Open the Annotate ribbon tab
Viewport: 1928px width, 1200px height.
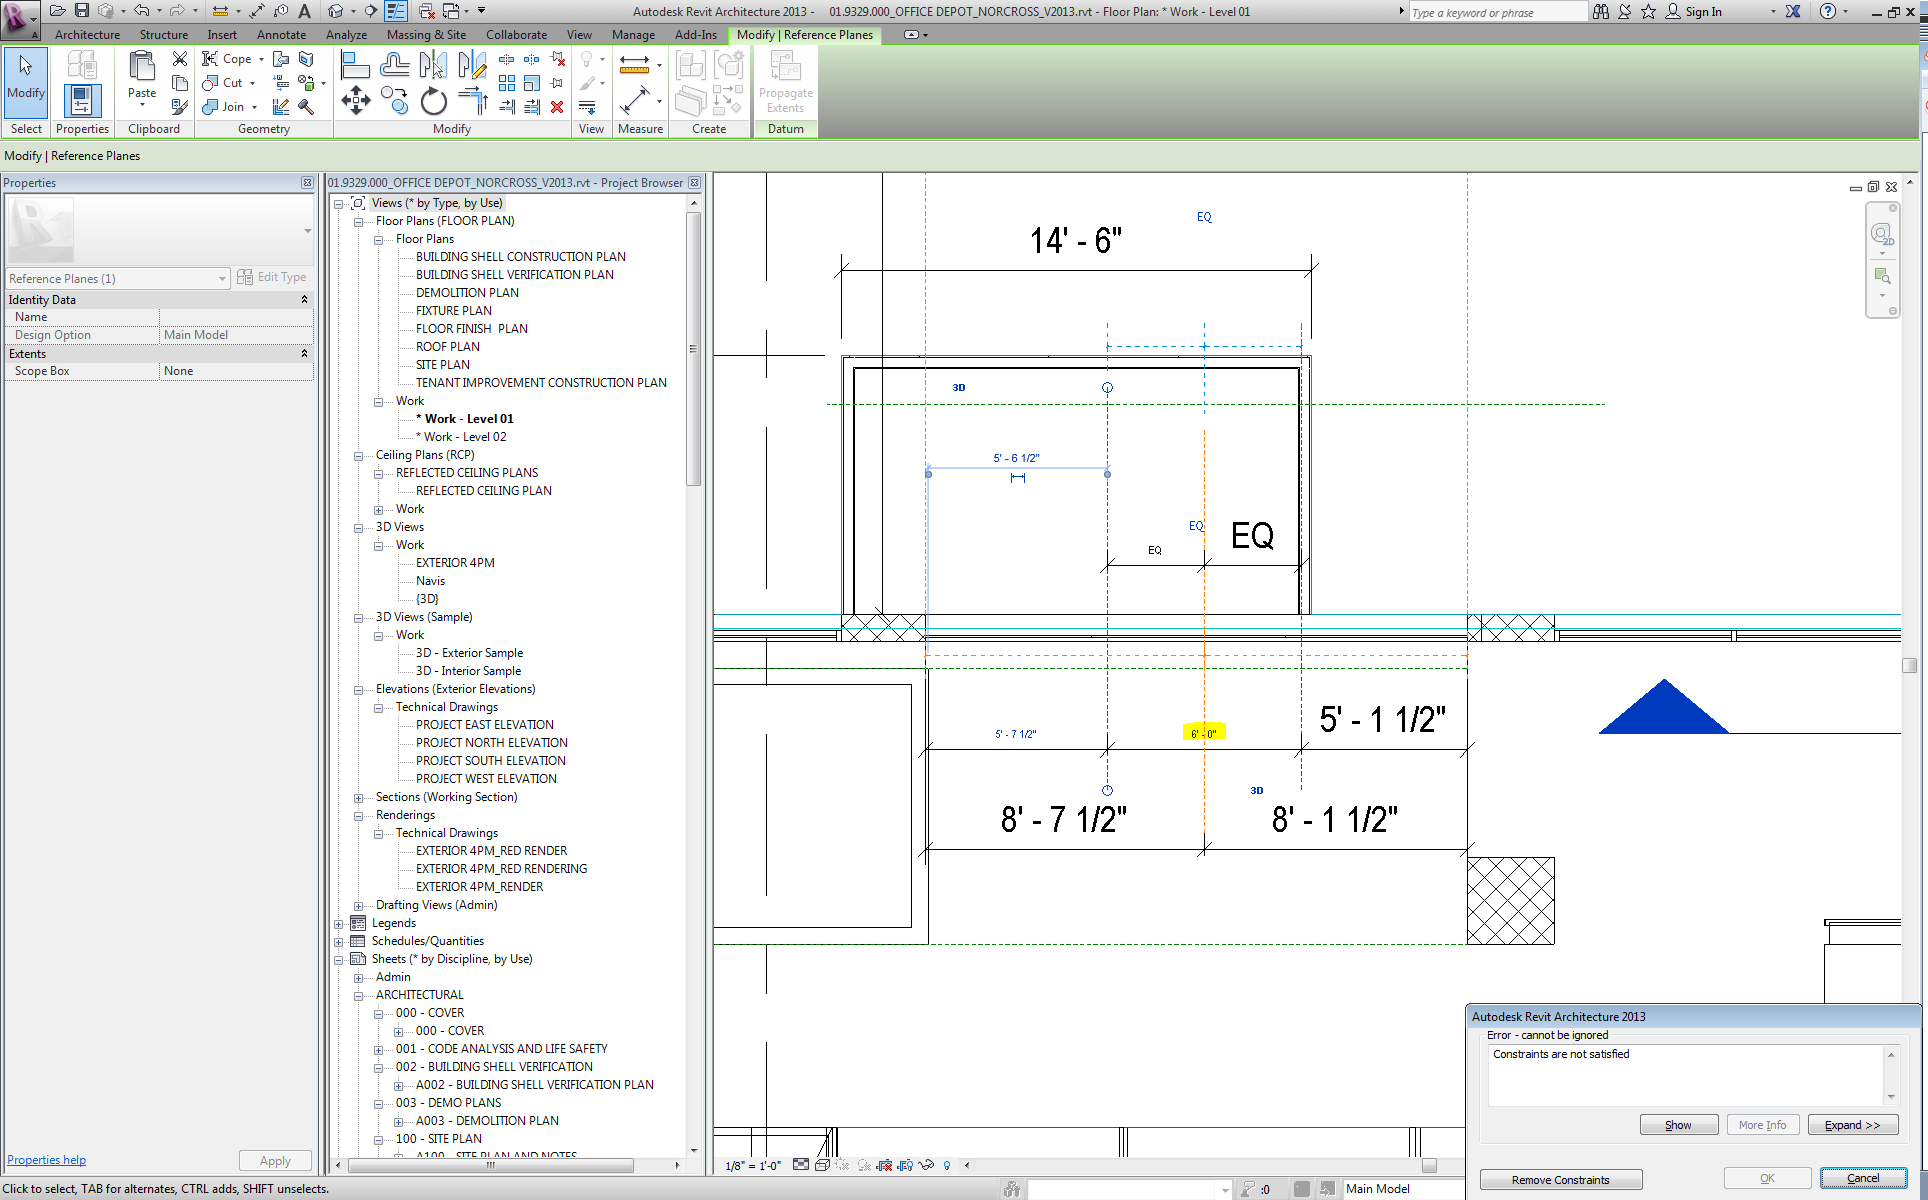pos(281,35)
